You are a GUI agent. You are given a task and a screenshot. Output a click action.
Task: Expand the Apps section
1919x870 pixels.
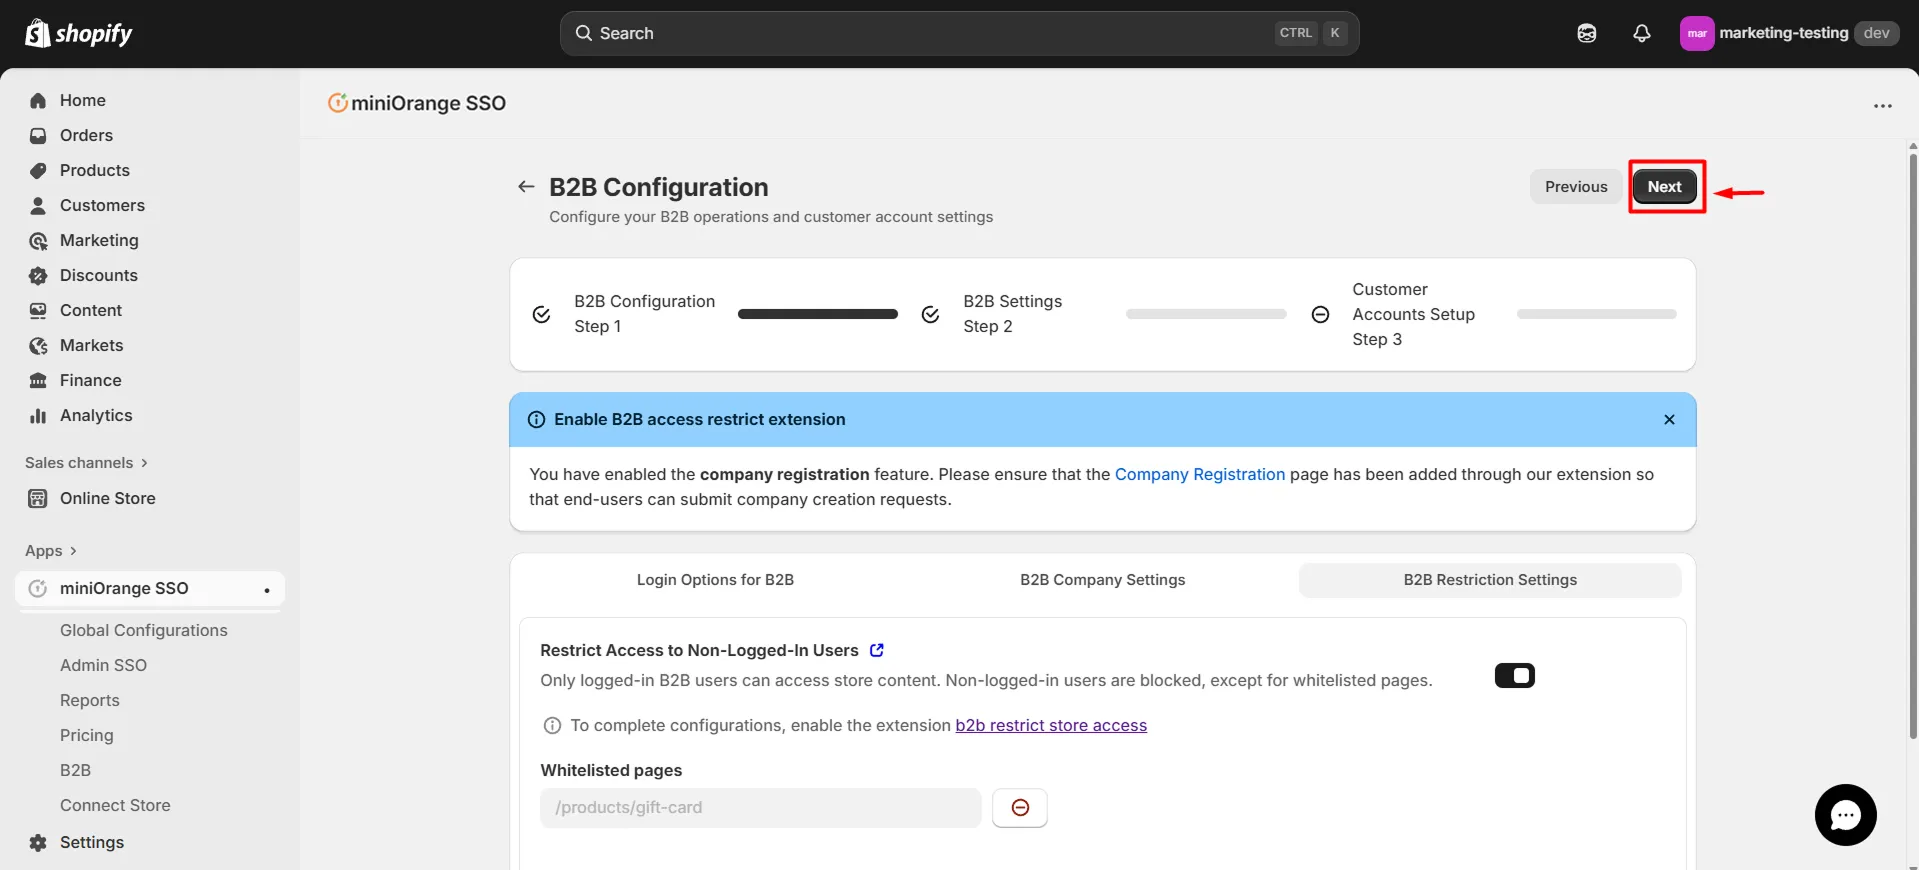[51, 550]
